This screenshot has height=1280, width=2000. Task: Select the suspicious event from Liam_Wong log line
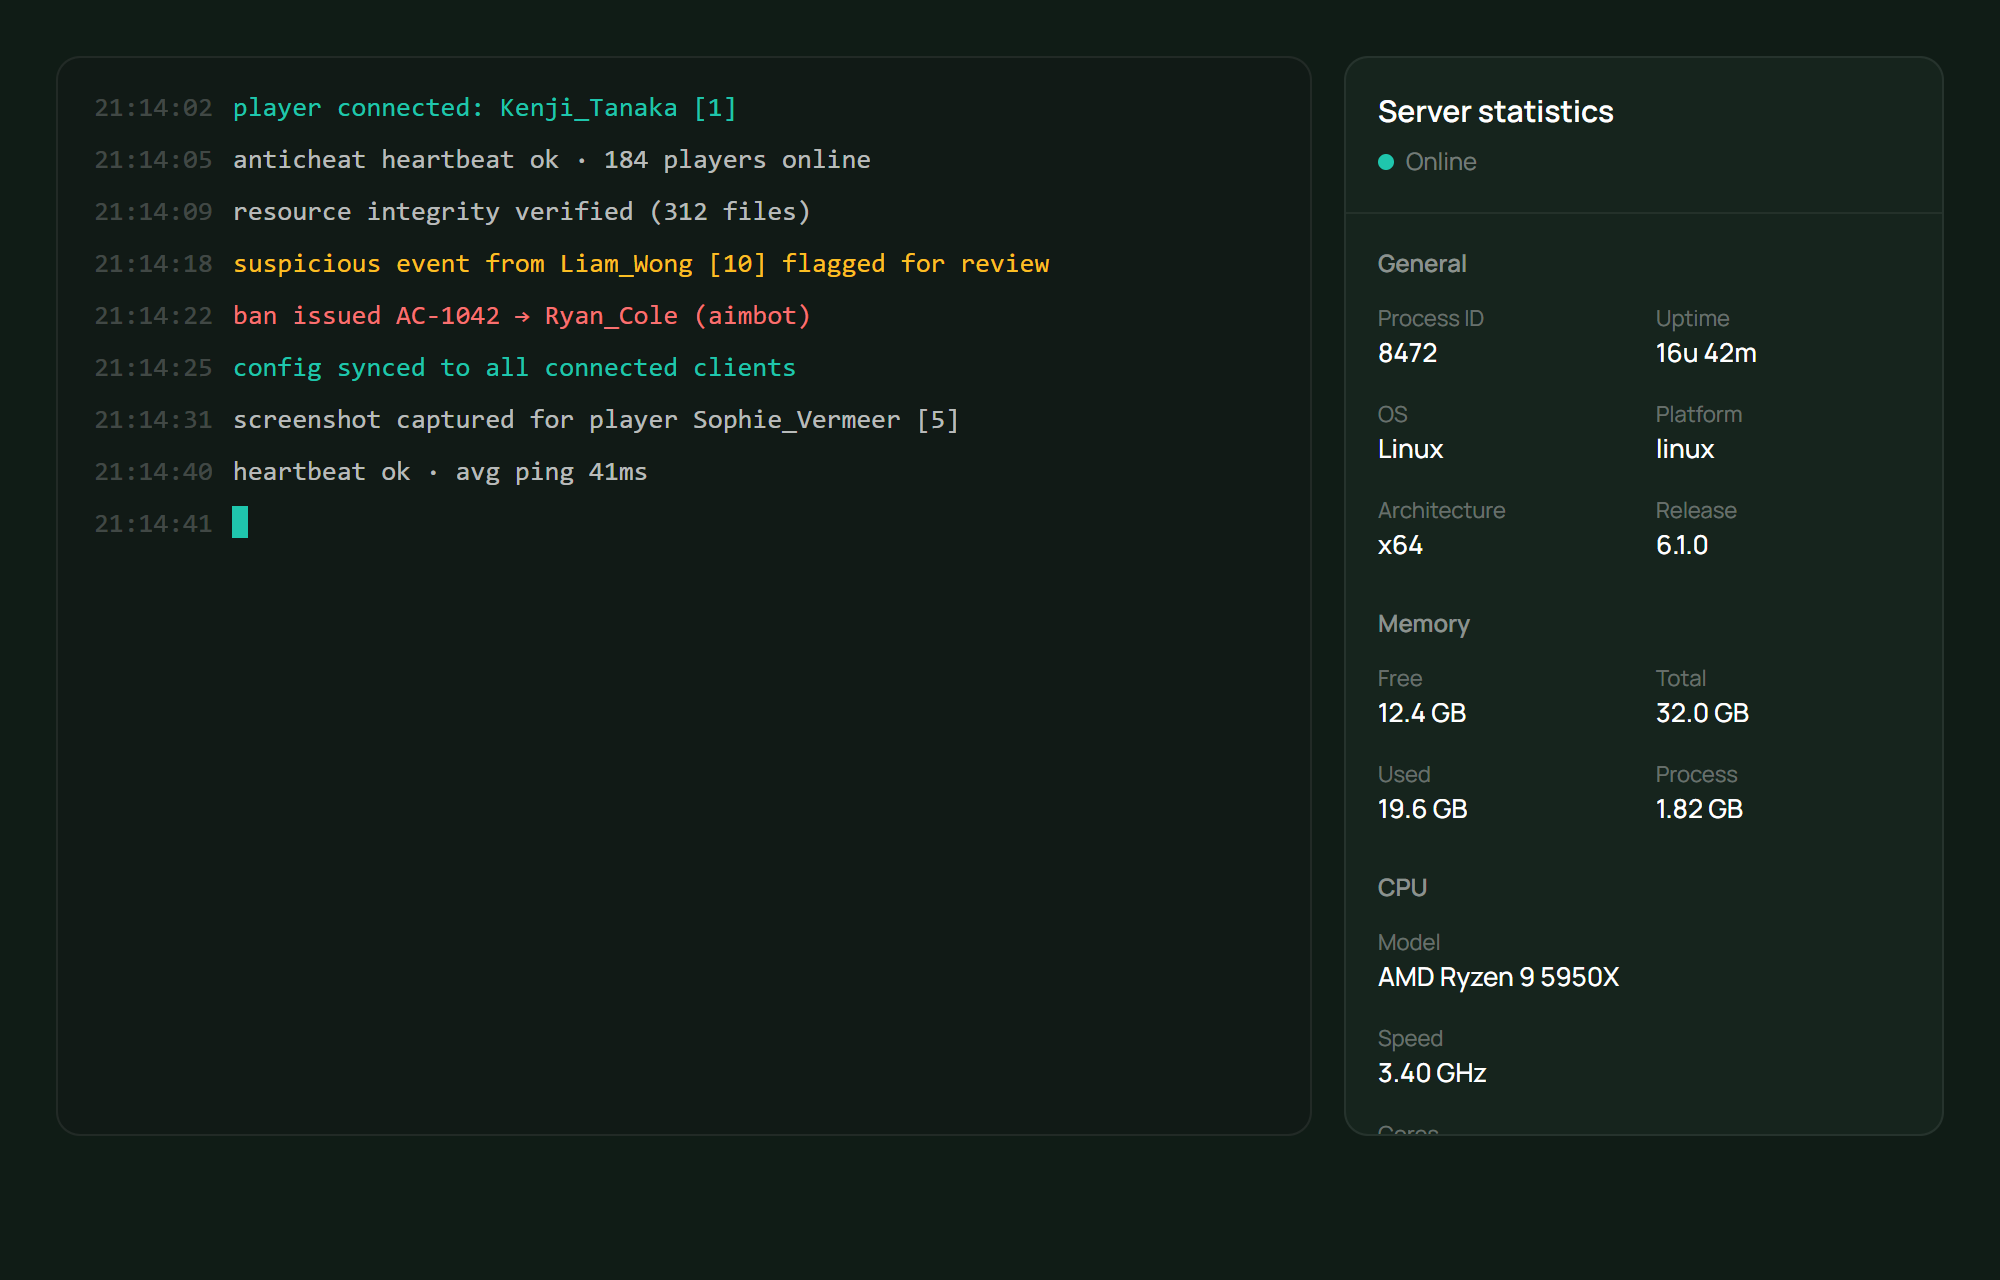coord(641,264)
